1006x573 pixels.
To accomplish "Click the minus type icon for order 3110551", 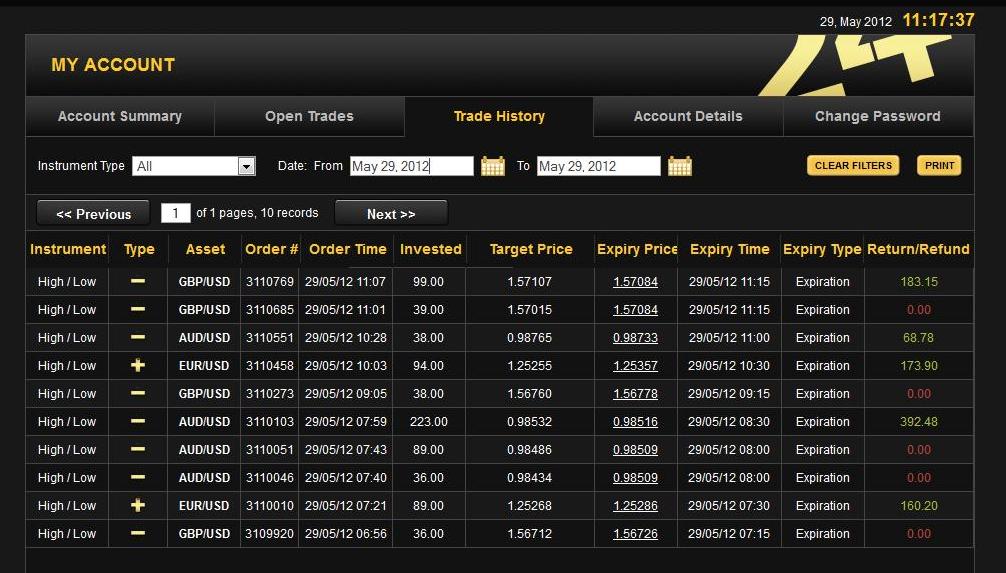I will point(138,338).
